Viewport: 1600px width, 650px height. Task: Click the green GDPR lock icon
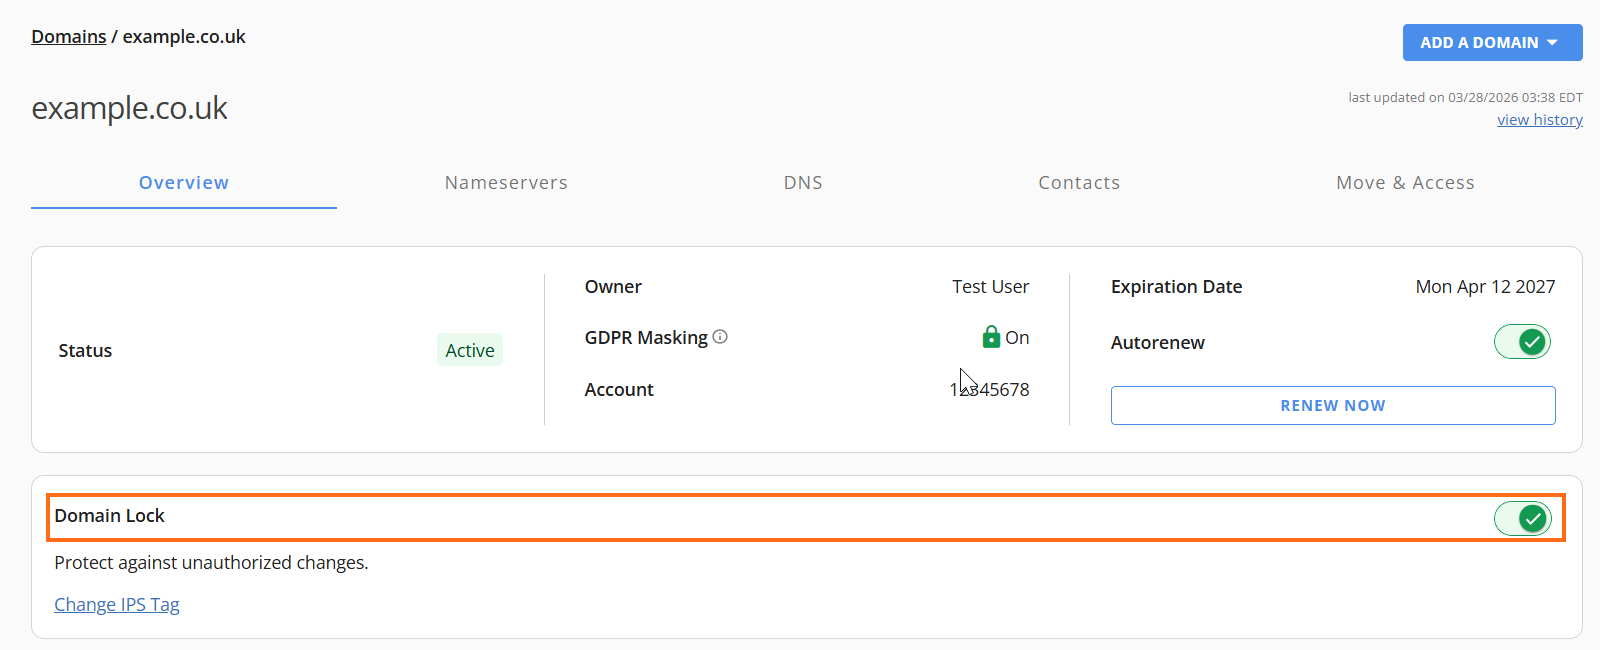[991, 337]
